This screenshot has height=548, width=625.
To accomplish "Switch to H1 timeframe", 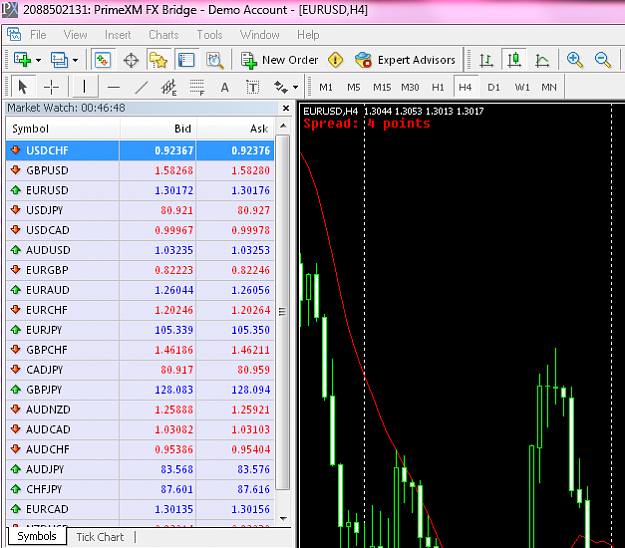I will point(438,87).
